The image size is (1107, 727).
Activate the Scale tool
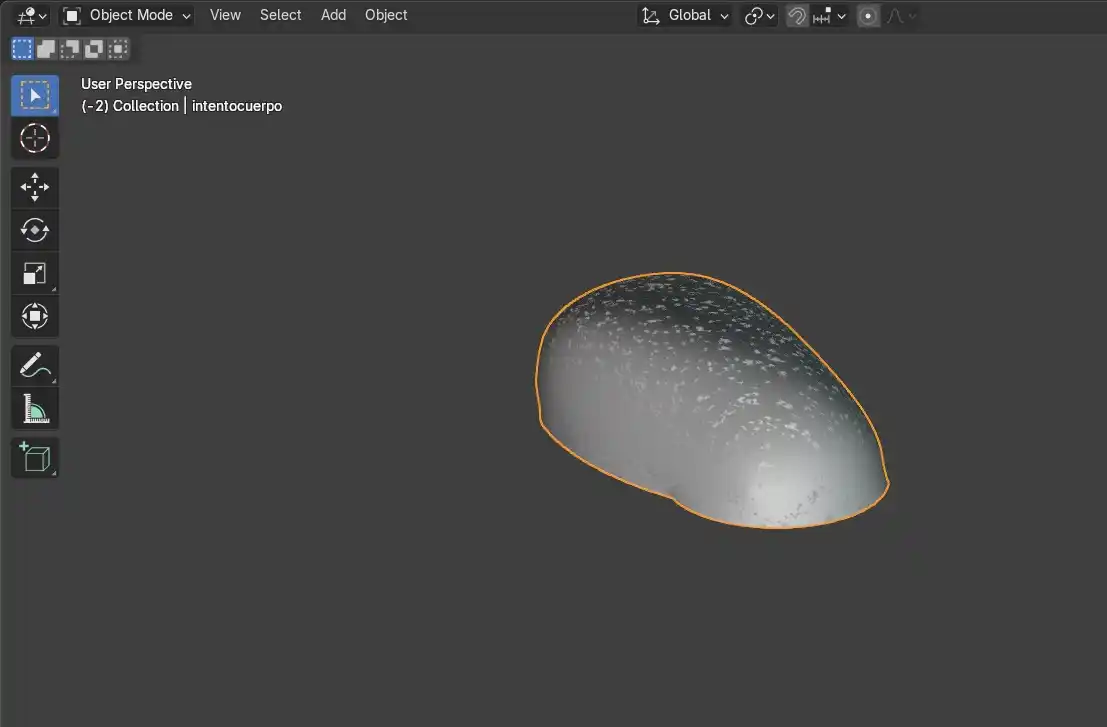pos(35,273)
